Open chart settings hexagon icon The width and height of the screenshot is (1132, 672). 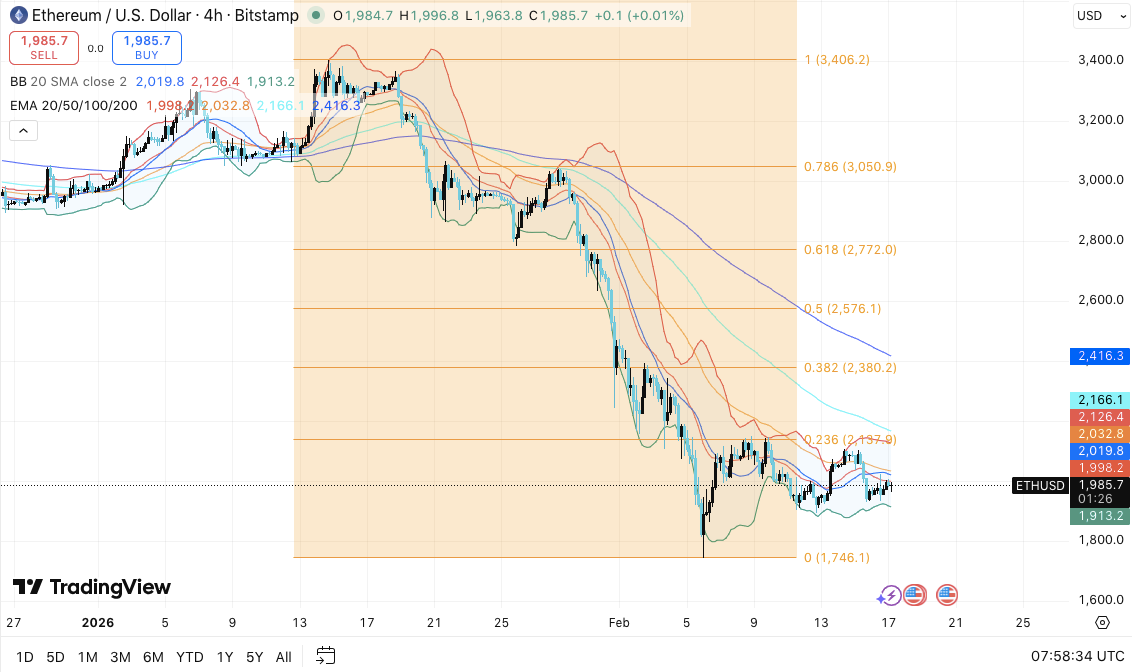coord(1102,622)
